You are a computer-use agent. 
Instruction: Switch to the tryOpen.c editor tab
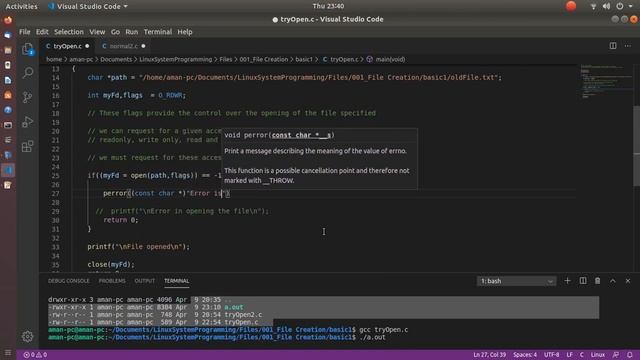[67, 46]
